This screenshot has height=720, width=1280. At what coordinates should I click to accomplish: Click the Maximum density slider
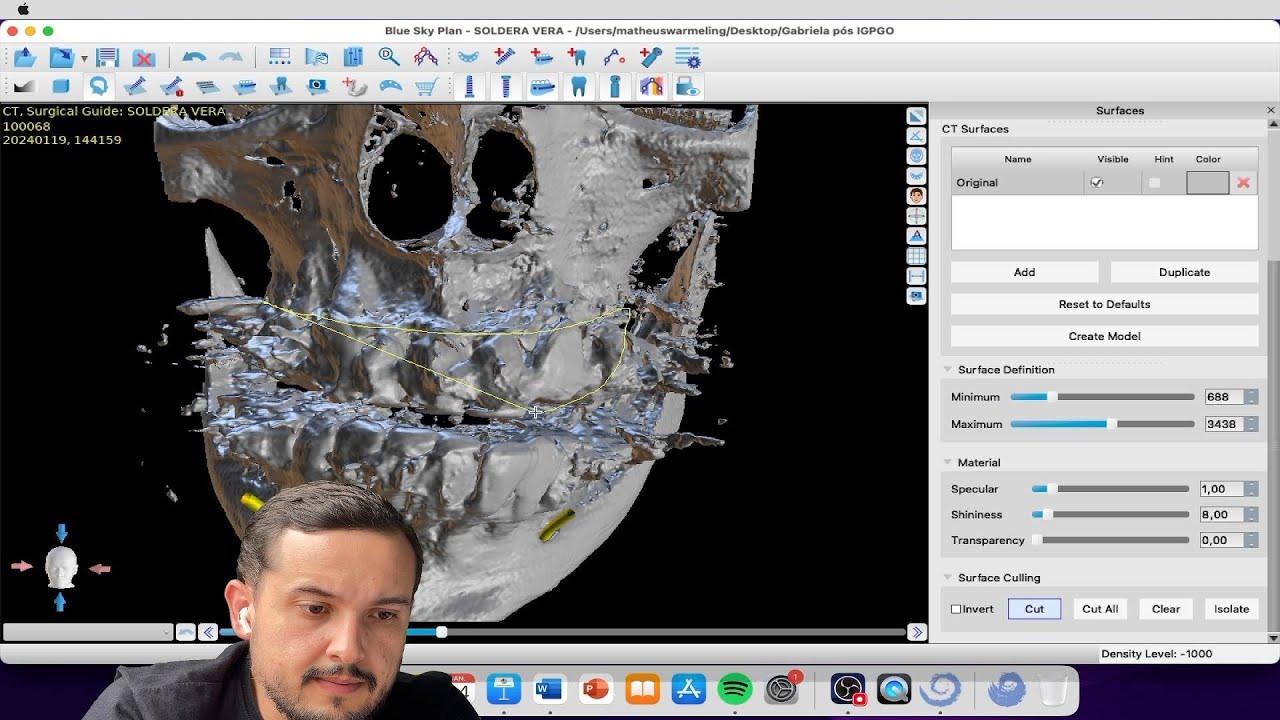[1102, 424]
